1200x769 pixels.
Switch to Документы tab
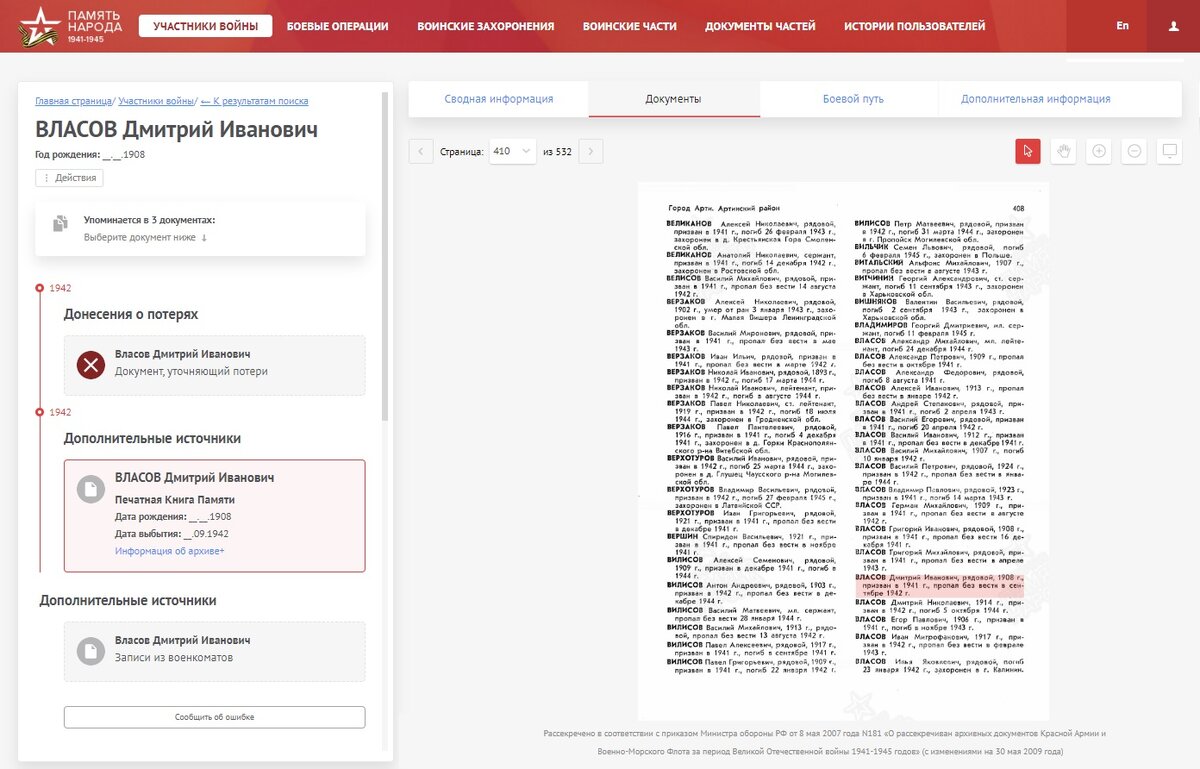click(x=673, y=99)
